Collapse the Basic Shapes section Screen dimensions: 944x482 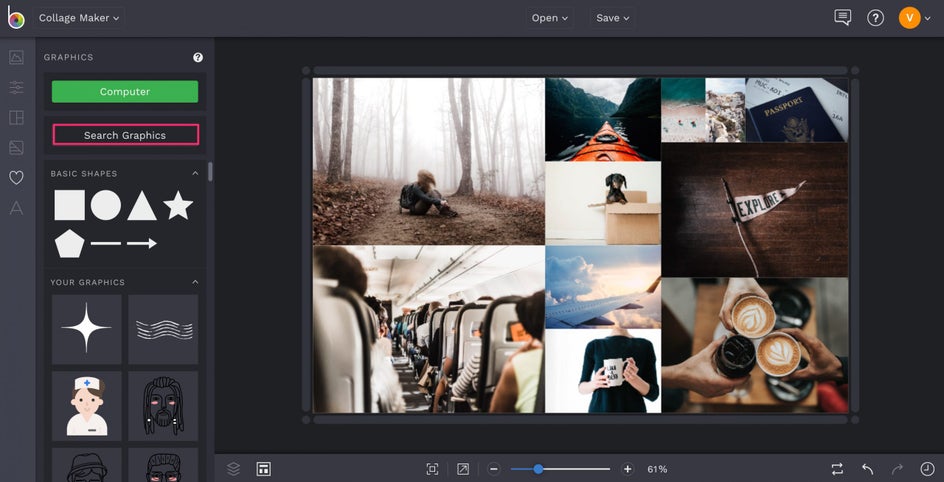pyautogui.click(x=195, y=173)
